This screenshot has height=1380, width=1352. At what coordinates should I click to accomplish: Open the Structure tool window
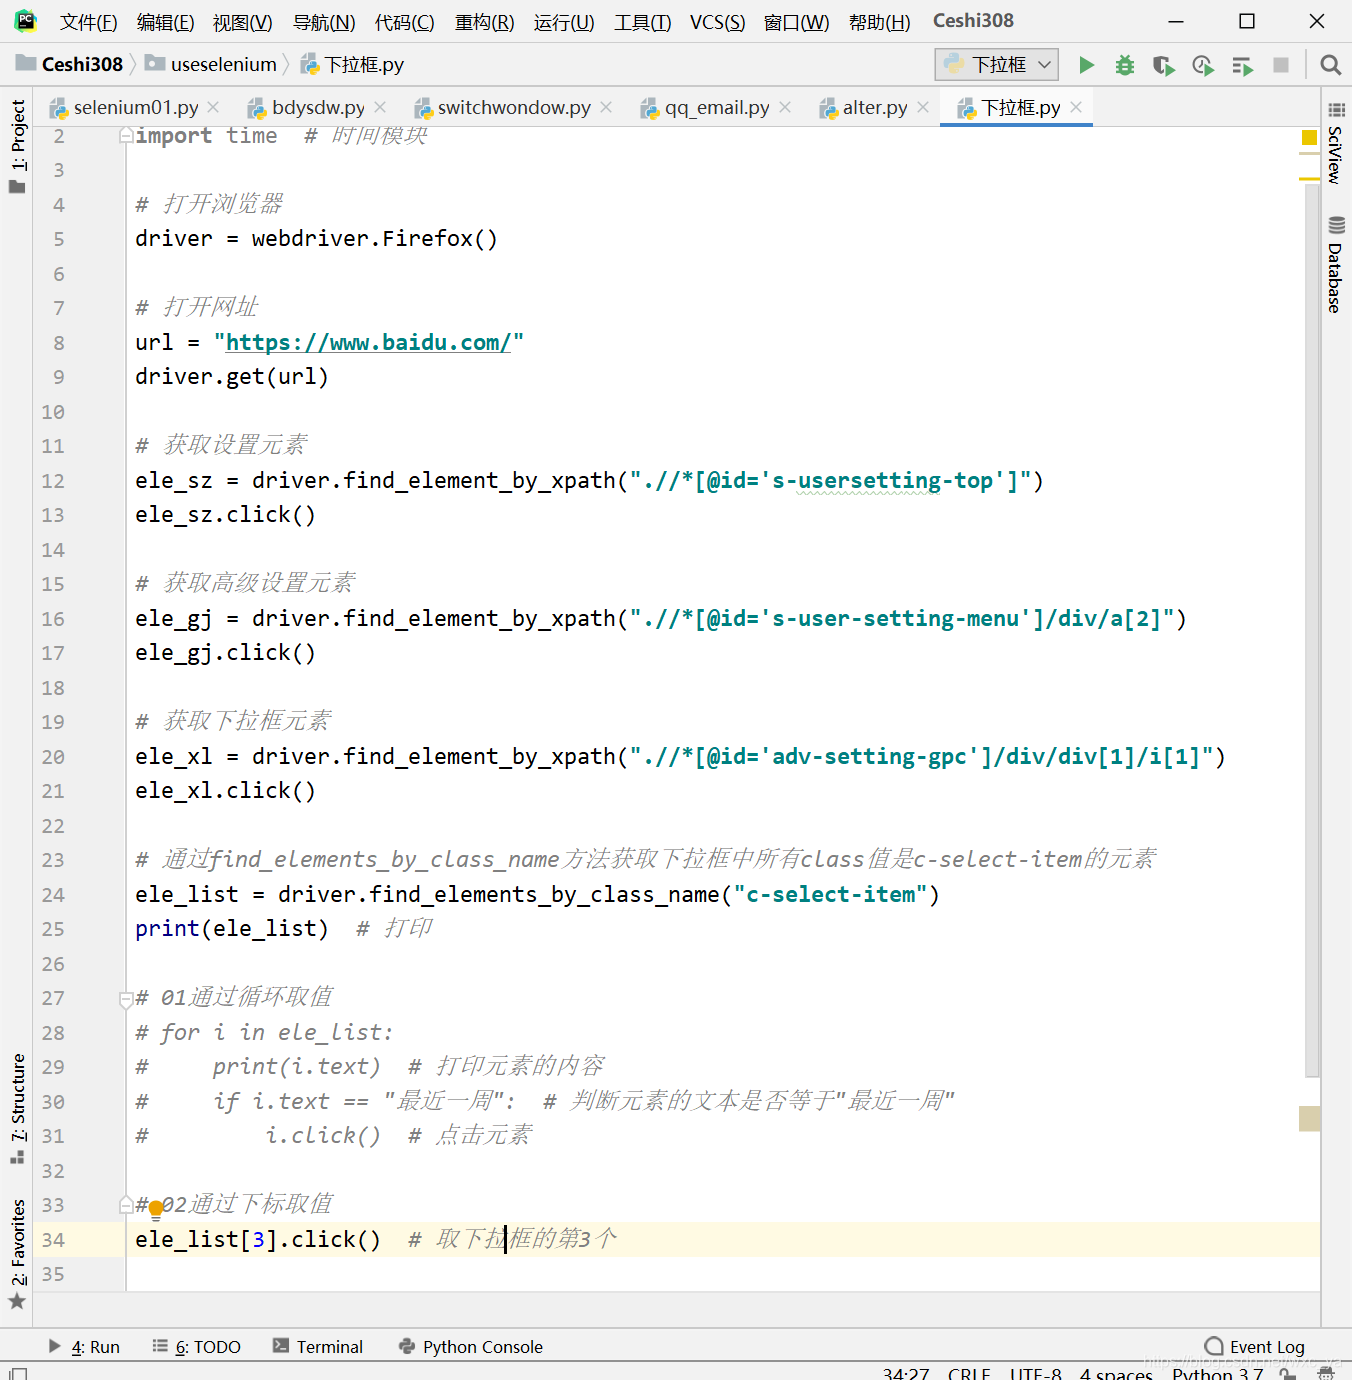(x=17, y=1107)
